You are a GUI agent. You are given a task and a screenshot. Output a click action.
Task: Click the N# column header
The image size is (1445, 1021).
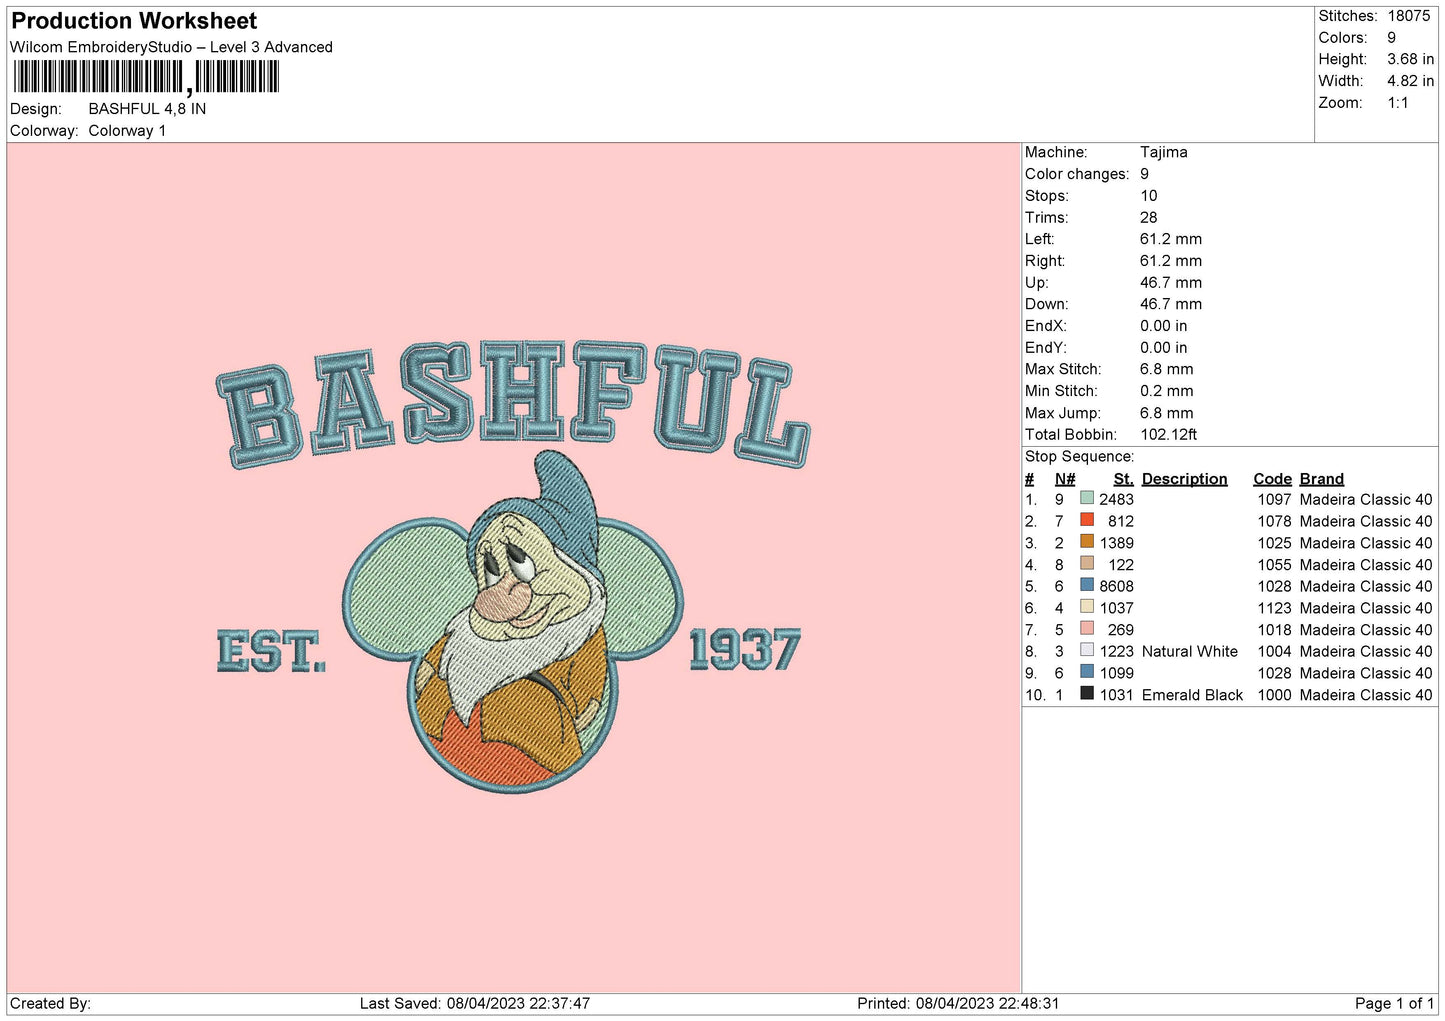[x=1064, y=479]
